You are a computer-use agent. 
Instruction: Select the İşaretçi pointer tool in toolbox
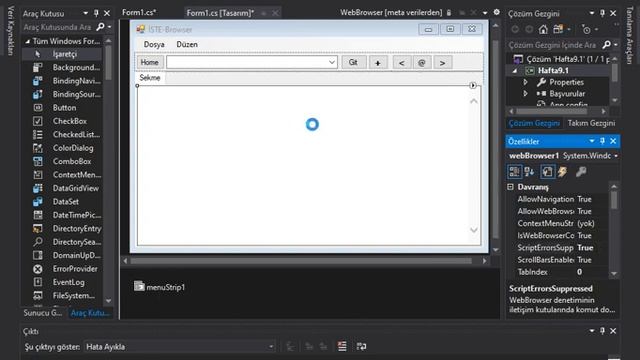[62, 54]
